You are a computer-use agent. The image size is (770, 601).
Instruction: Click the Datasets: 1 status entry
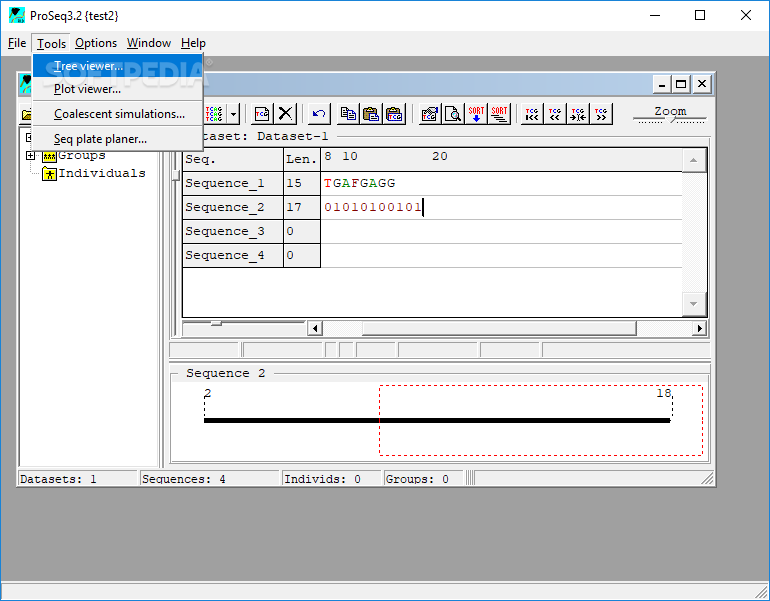78,479
